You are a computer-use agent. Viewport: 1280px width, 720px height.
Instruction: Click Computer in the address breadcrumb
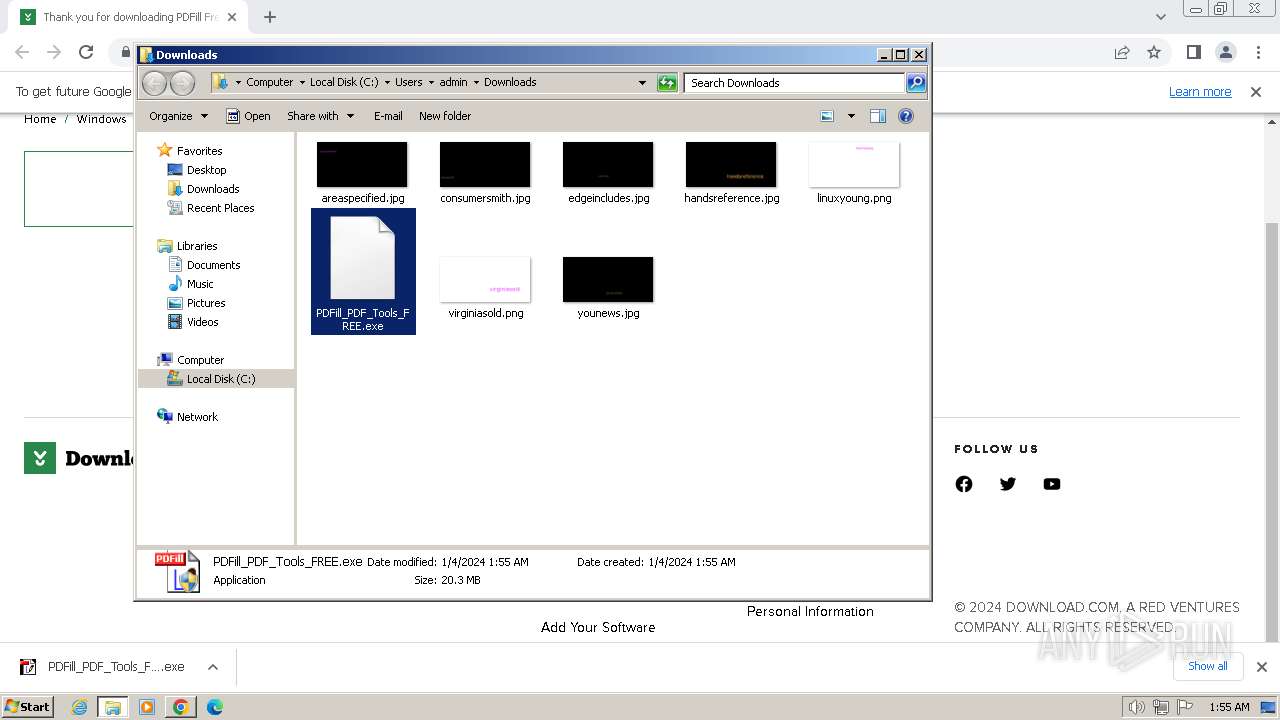270,83
